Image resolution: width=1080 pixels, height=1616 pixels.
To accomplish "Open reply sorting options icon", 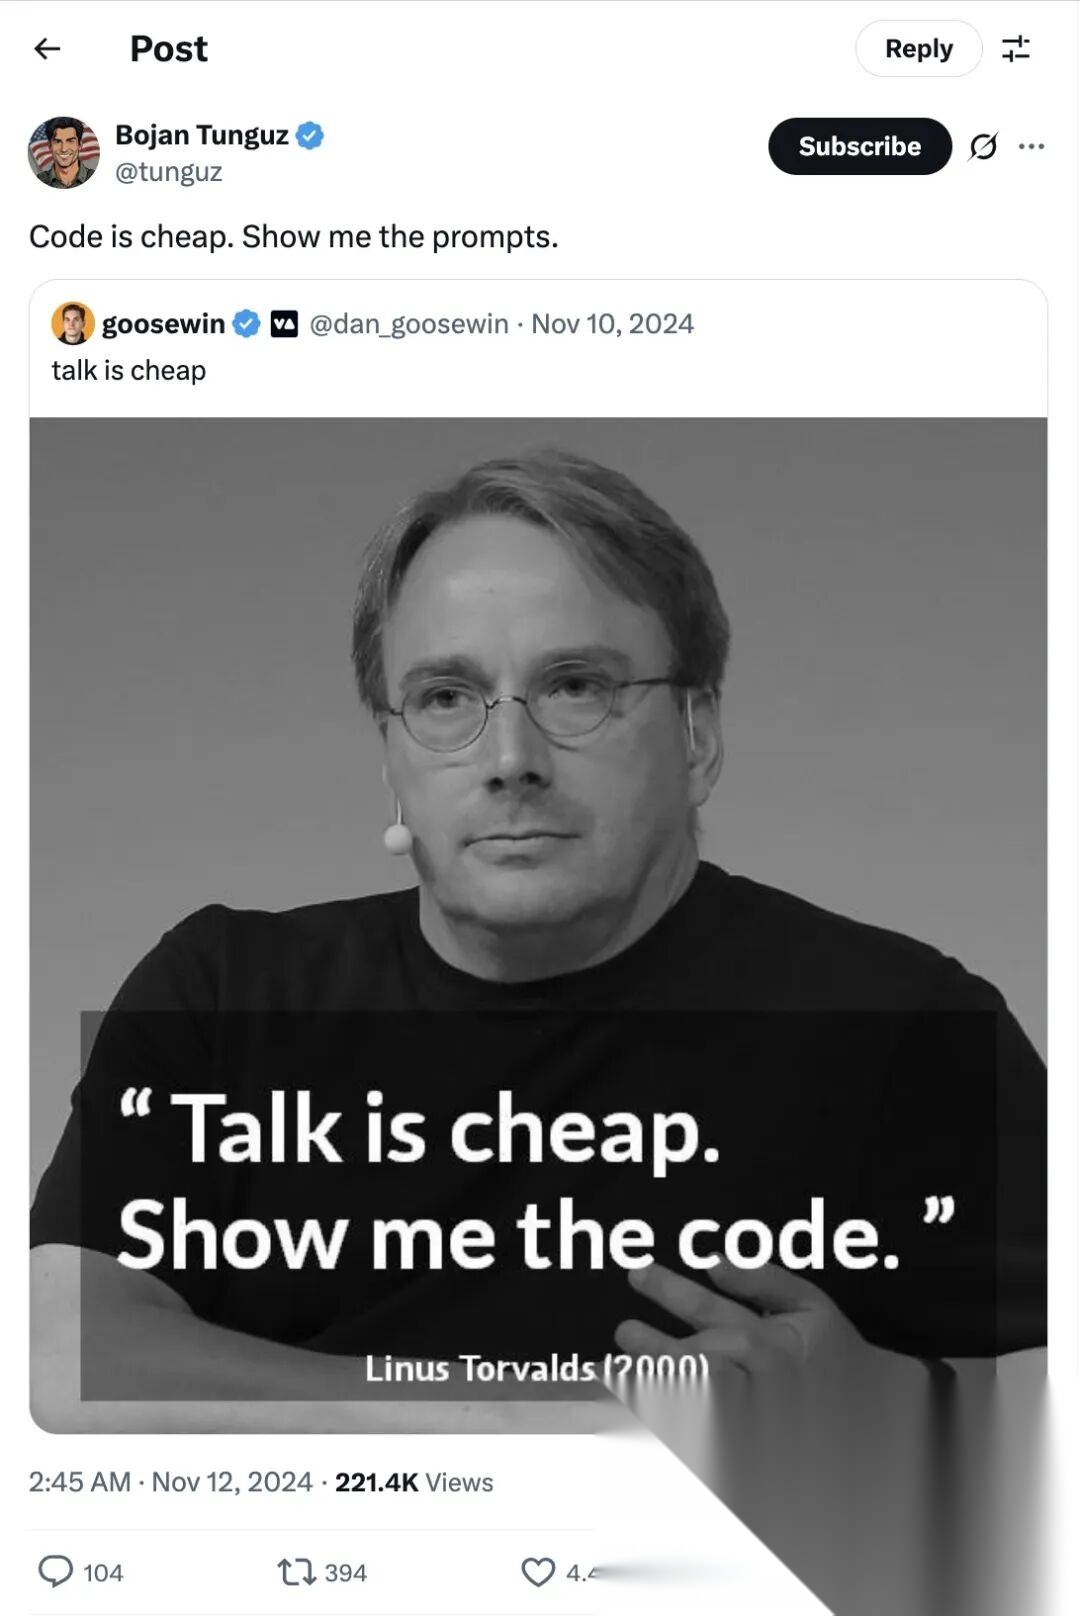I will [x=1016, y=48].
